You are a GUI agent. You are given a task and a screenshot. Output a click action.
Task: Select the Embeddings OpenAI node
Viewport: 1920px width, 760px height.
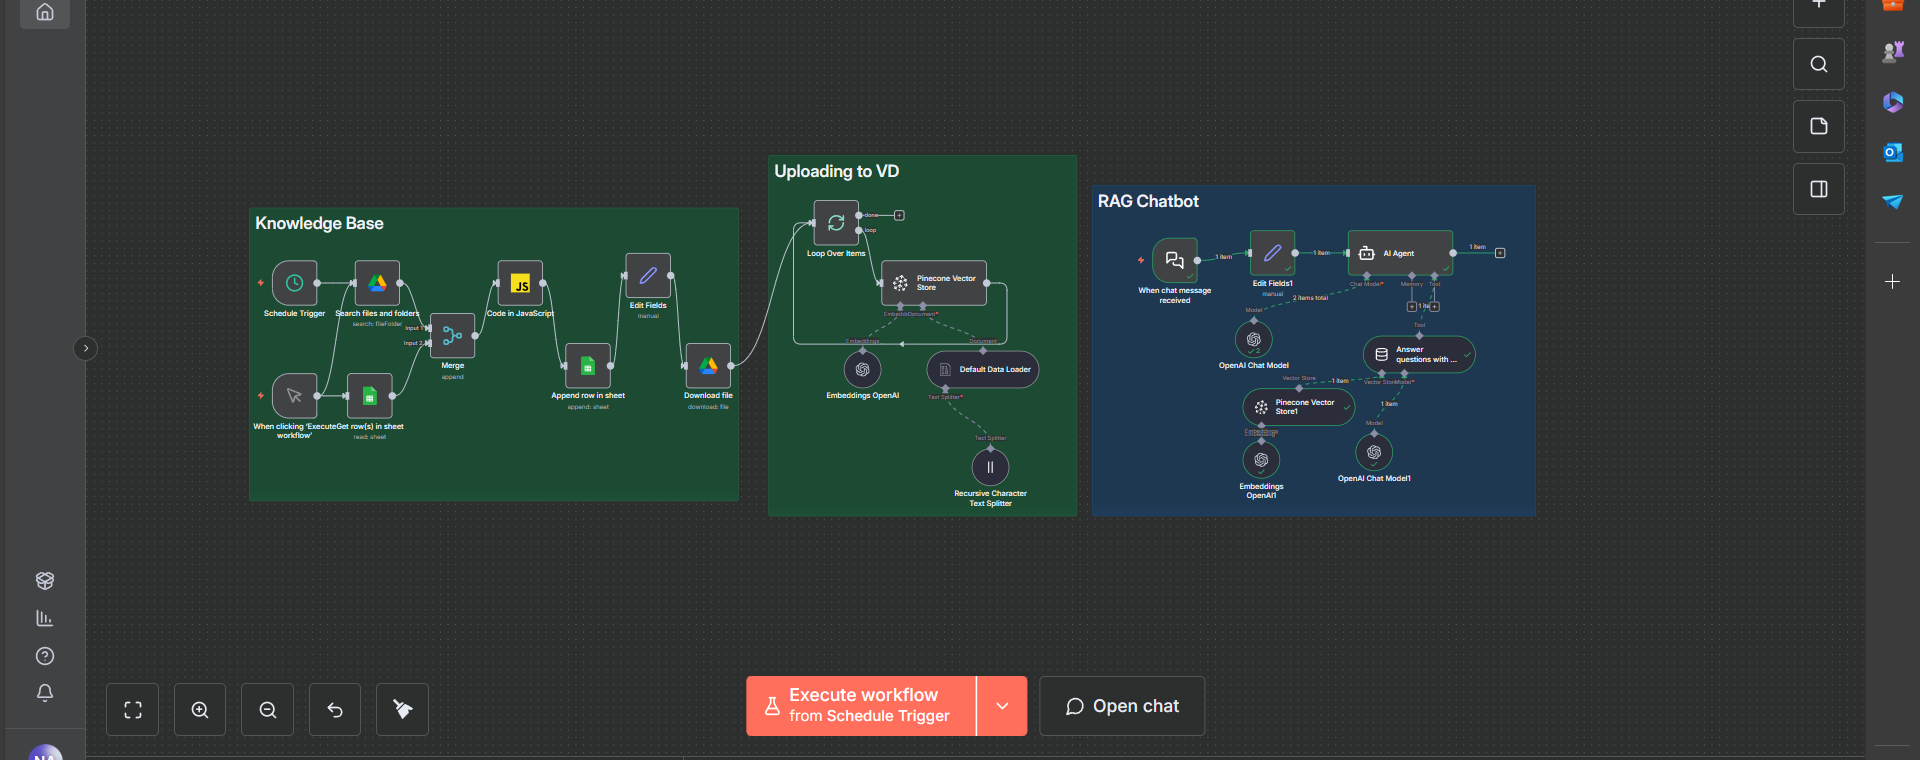click(862, 370)
